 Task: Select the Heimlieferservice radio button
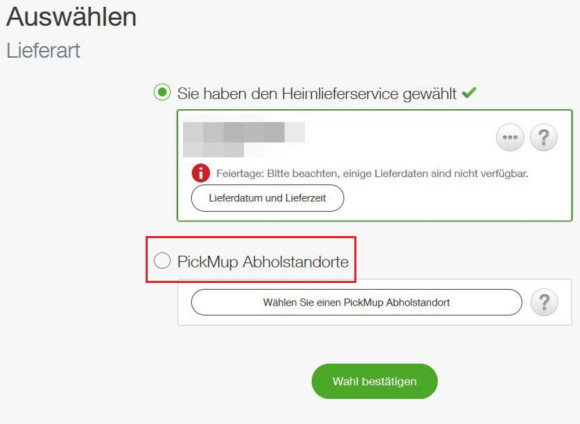point(162,92)
